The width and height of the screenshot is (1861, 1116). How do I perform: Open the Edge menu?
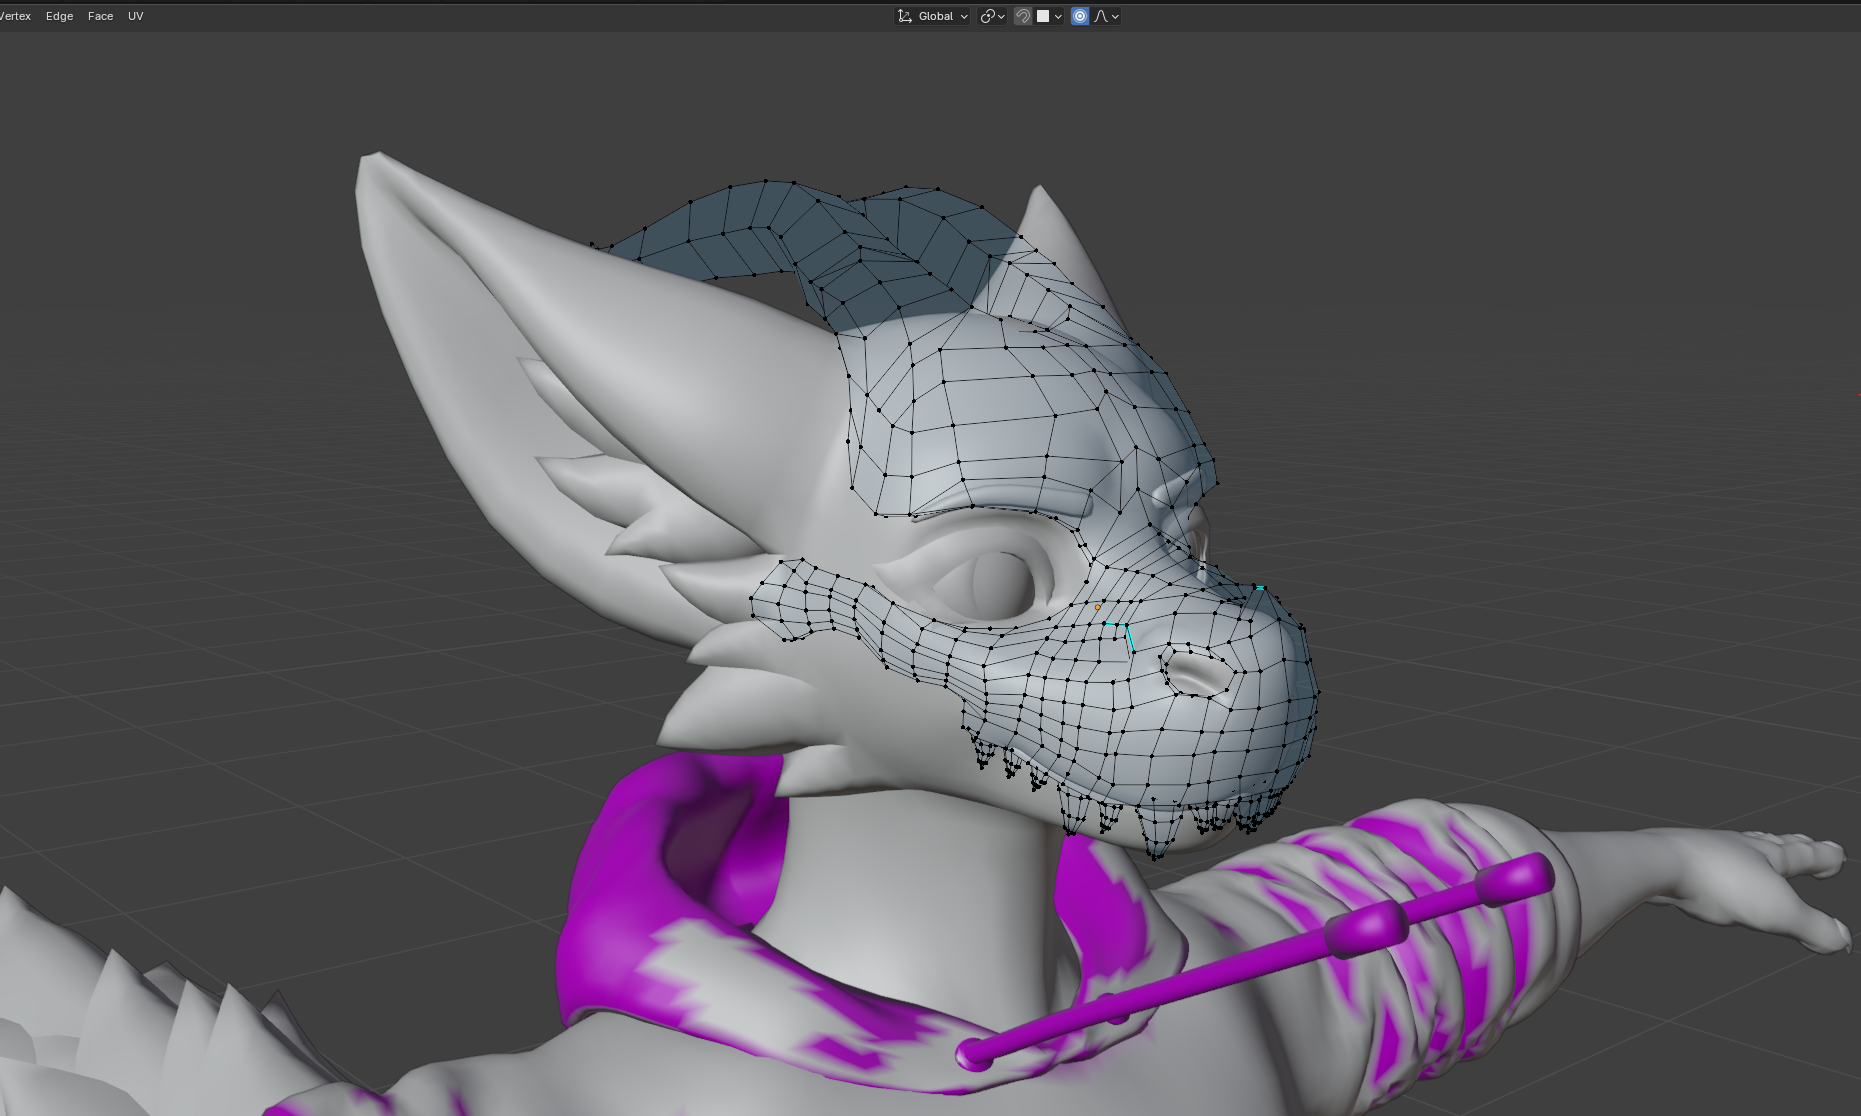(x=59, y=16)
